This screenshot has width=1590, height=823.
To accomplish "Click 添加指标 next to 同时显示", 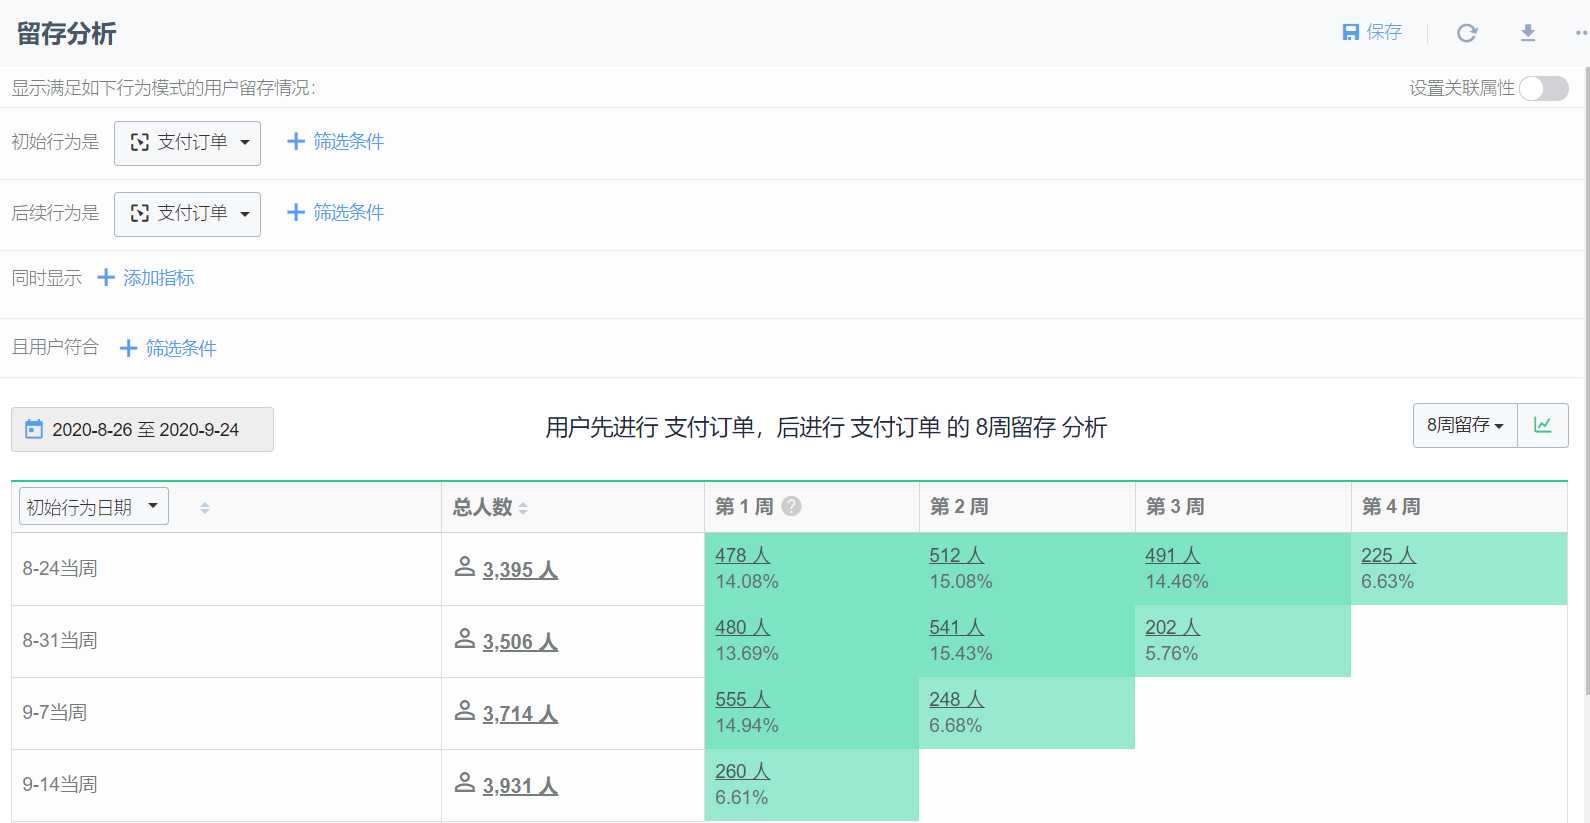I will (146, 278).
